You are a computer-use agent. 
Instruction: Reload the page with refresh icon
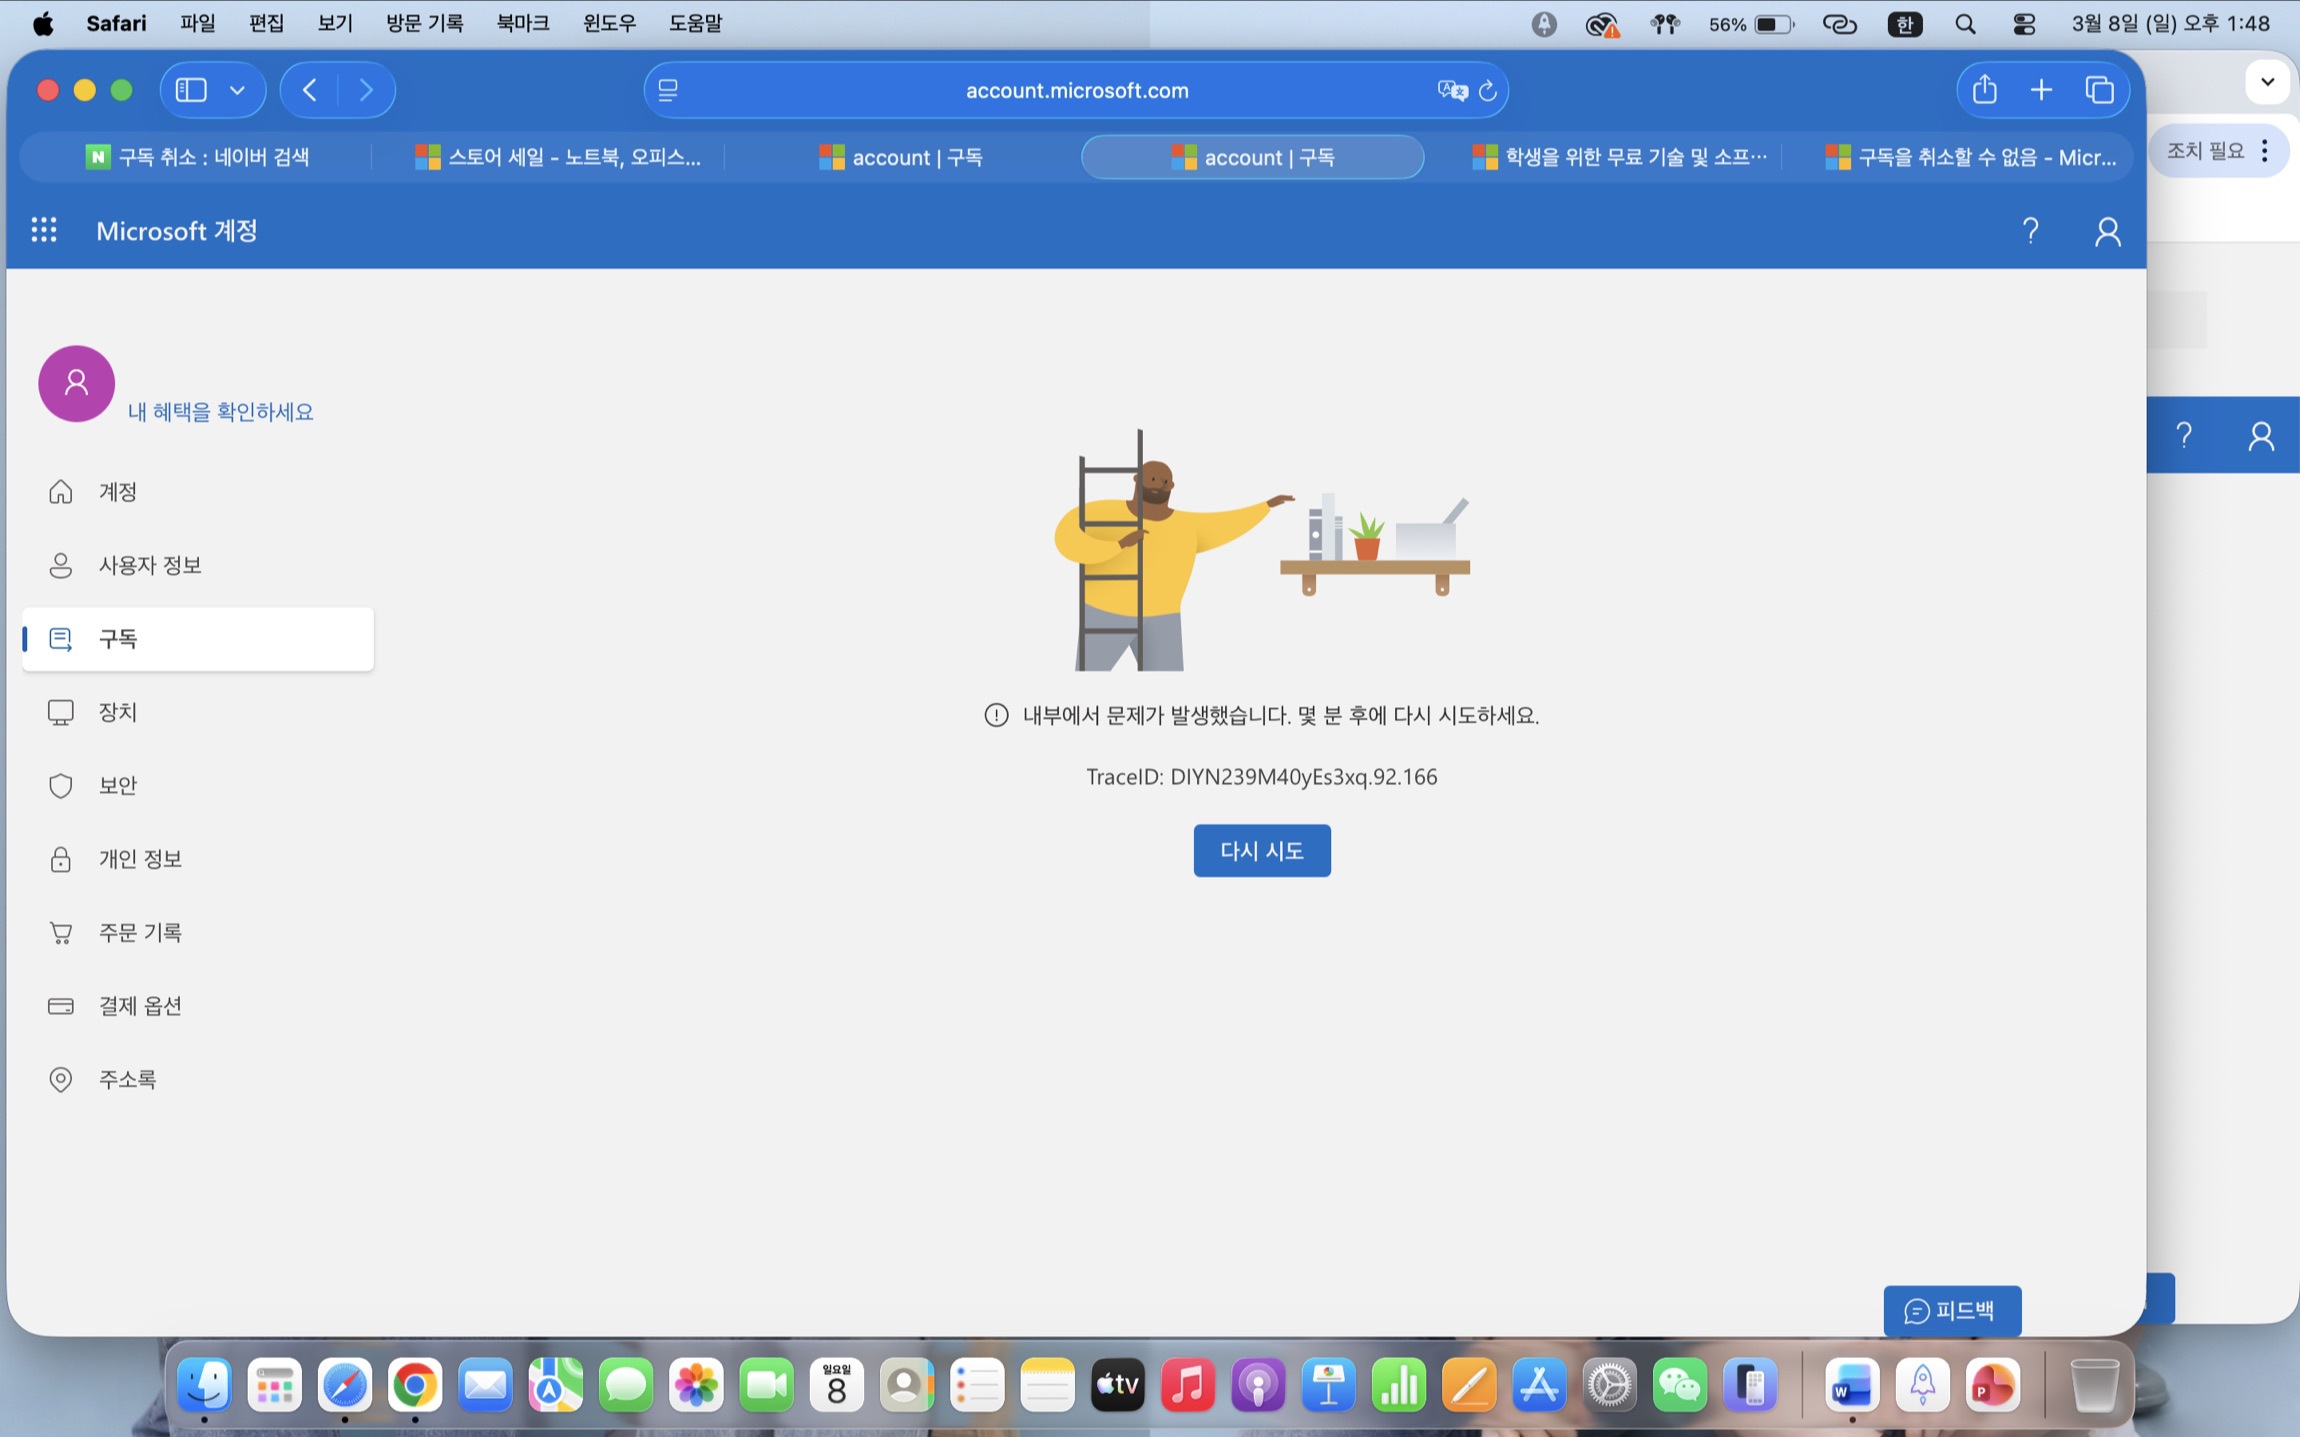click(x=1488, y=90)
